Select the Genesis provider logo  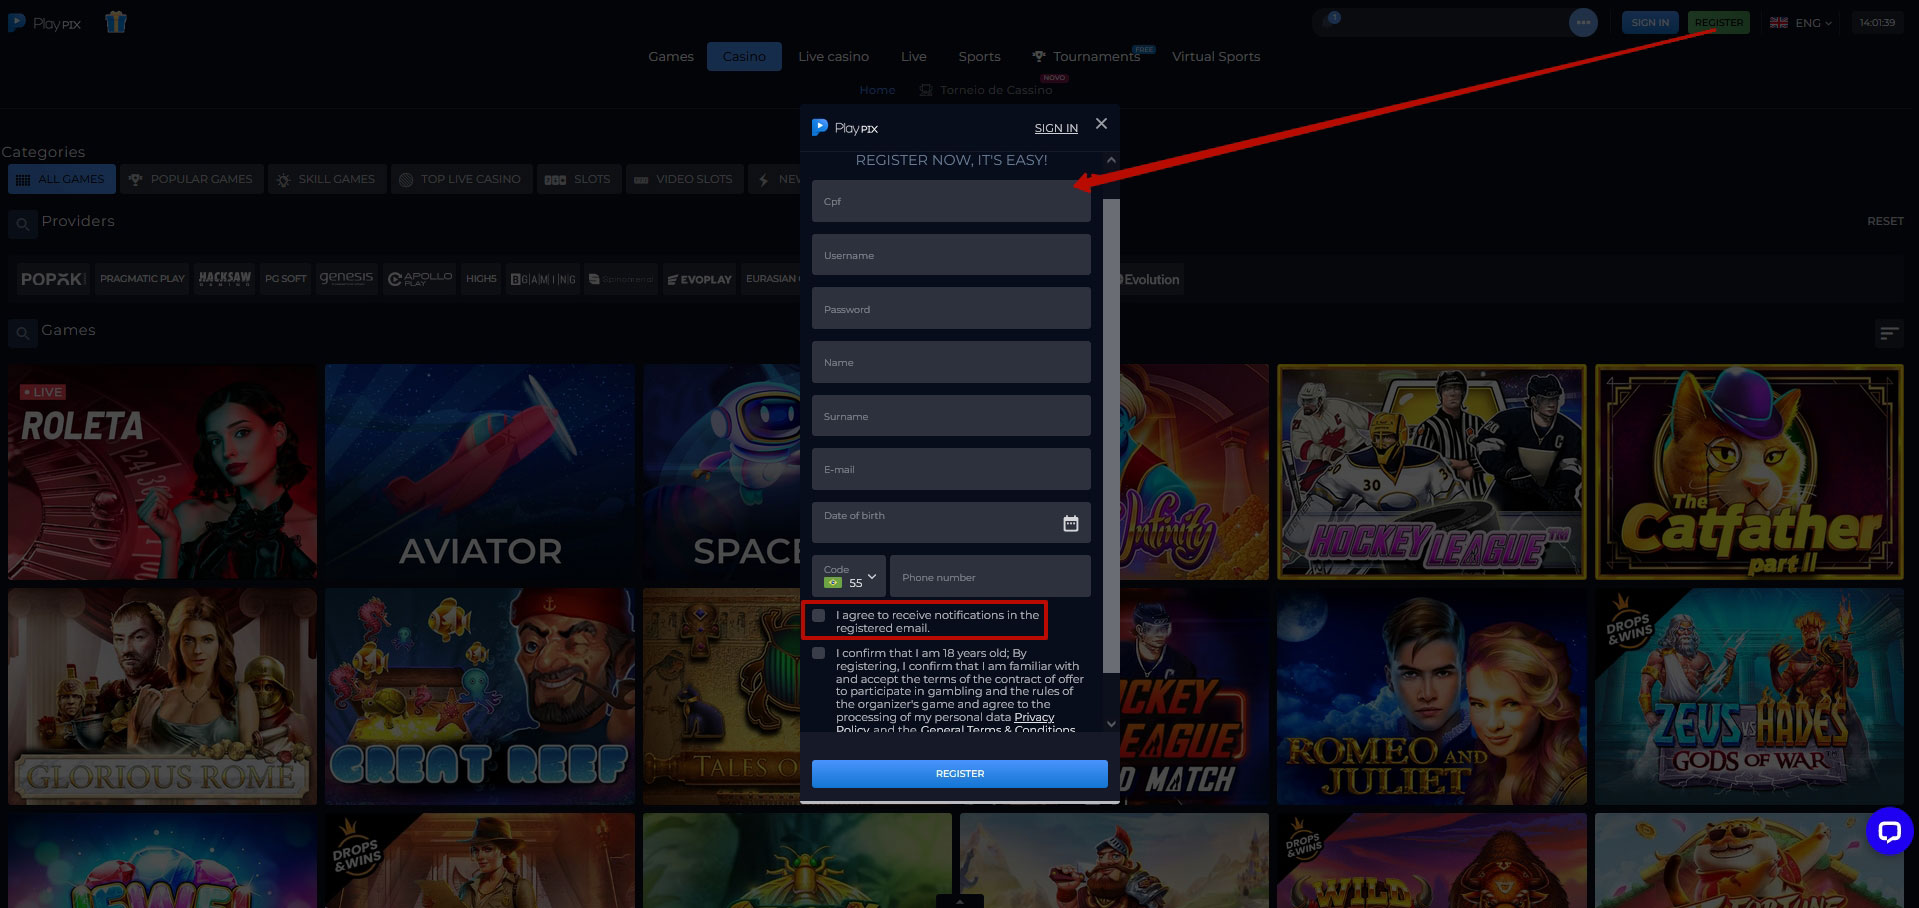tap(346, 279)
